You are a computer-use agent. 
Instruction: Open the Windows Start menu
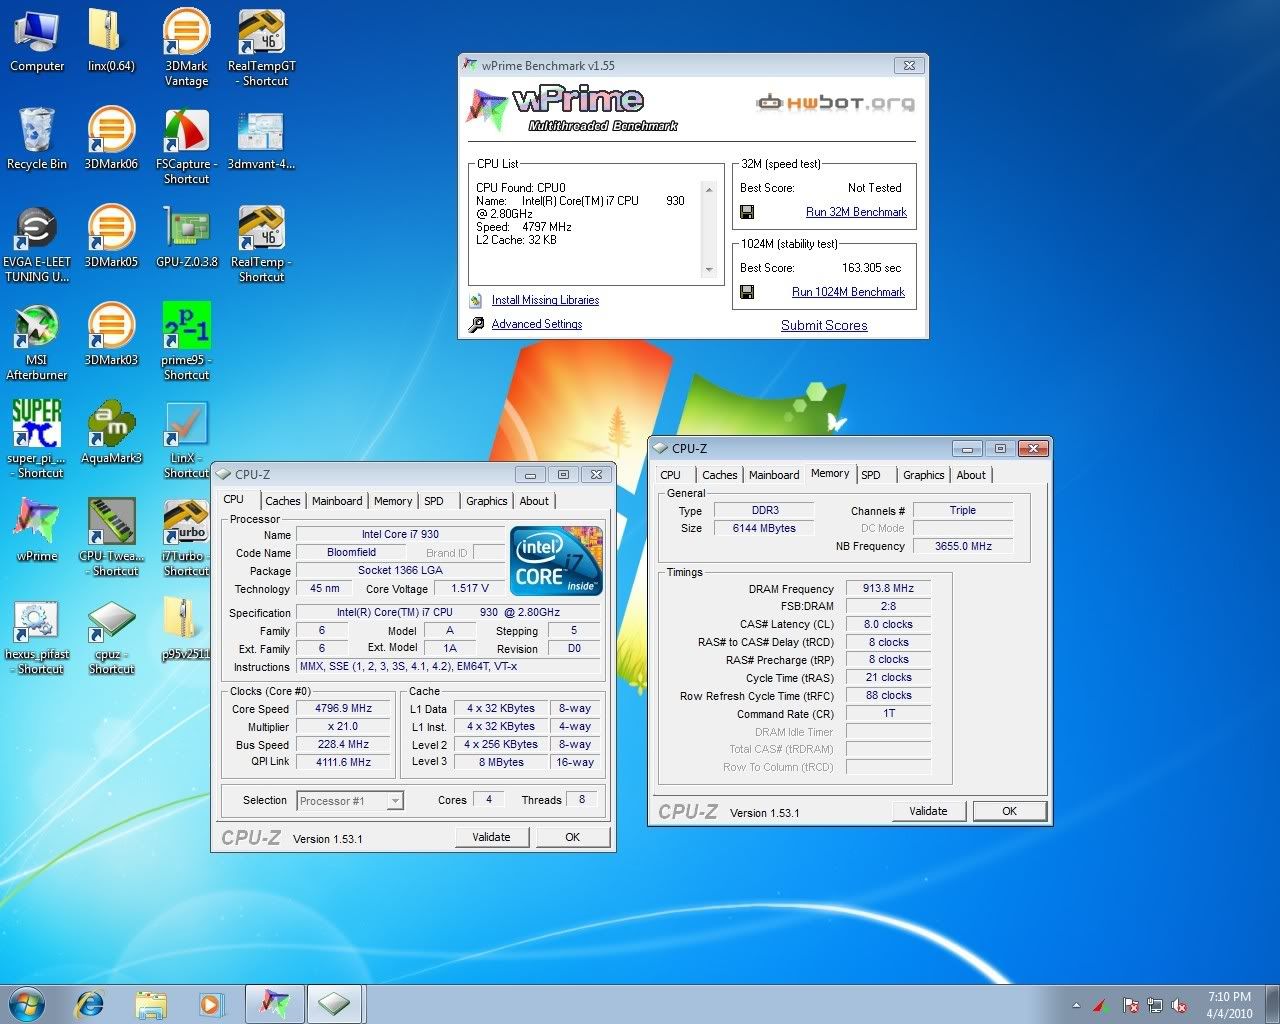27,1003
